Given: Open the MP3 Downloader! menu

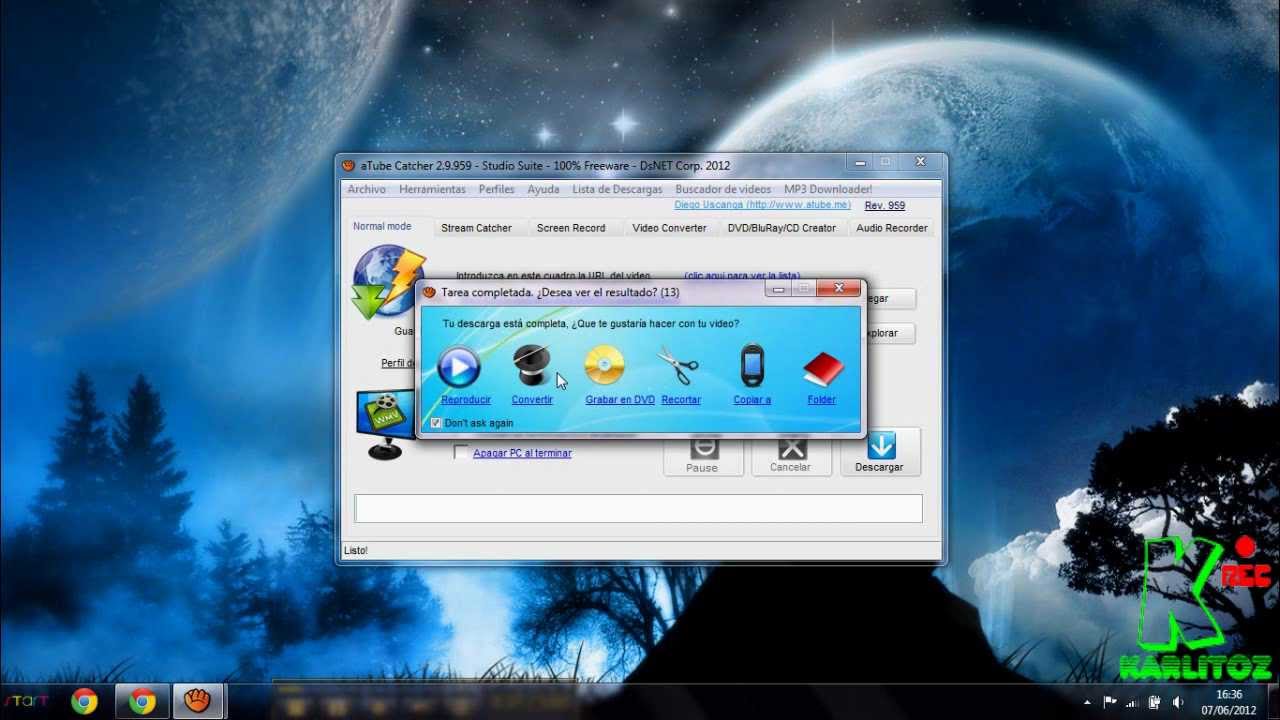Looking at the screenshot, I should click(828, 189).
